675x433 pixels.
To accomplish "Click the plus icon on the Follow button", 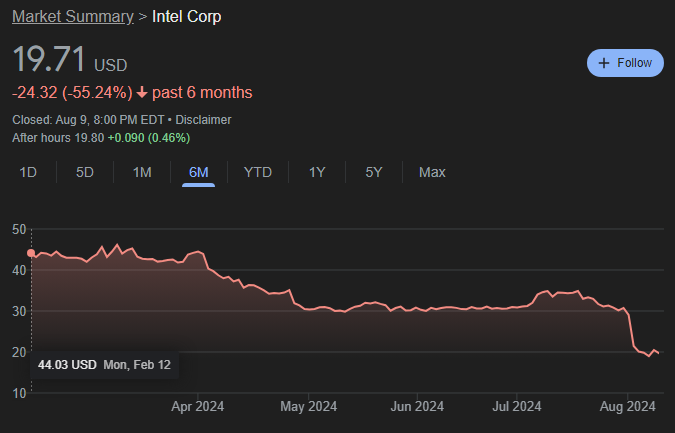I will click(x=603, y=63).
